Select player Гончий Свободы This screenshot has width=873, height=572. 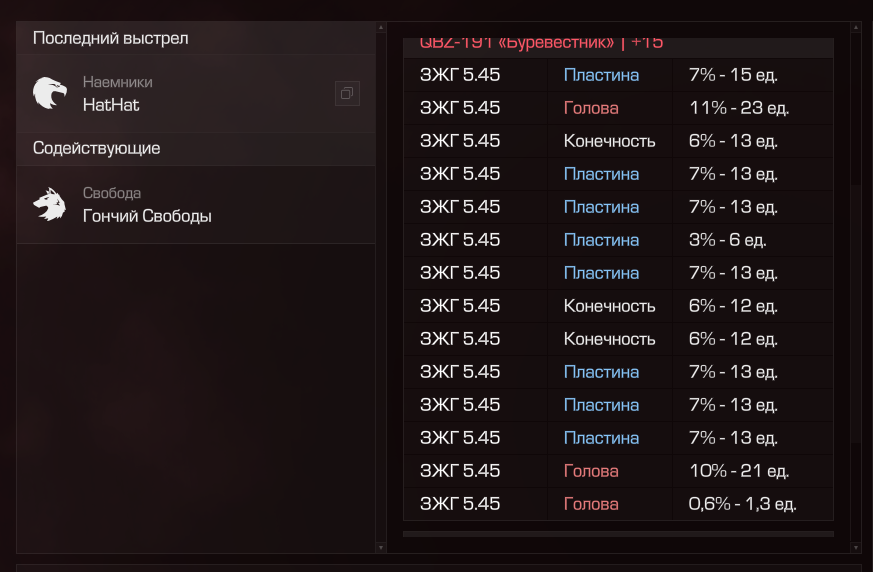(x=147, y=216)
